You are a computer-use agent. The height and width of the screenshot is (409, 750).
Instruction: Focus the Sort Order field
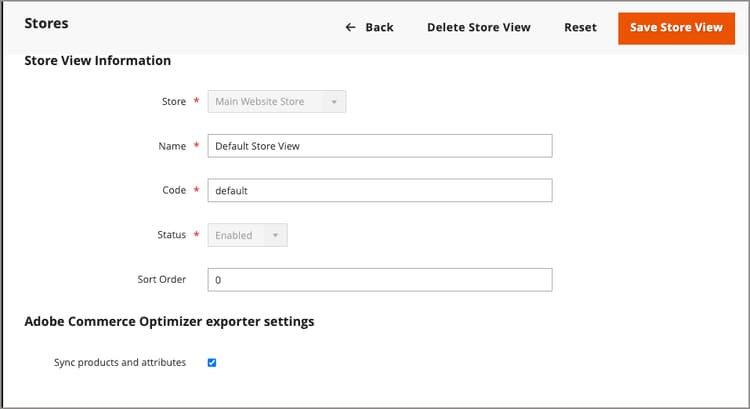pos(380,280)
